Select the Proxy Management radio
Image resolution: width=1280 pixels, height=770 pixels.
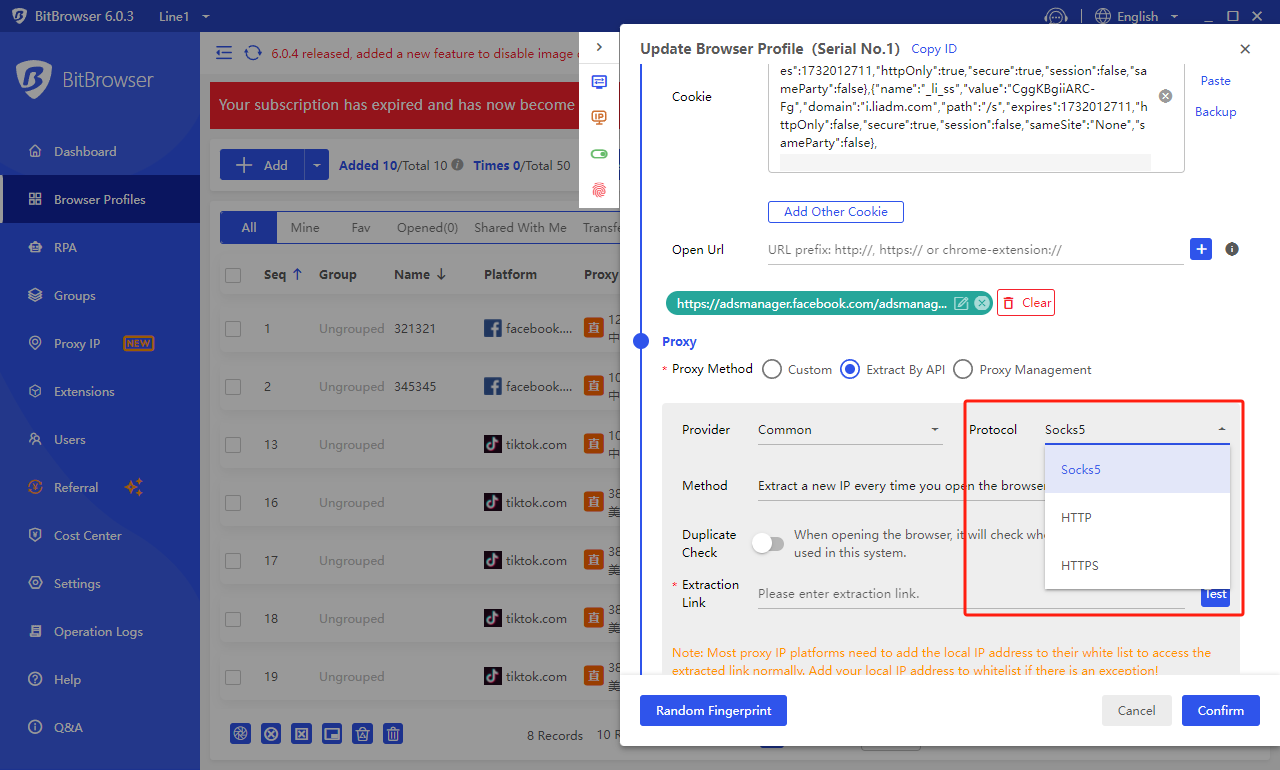click(x=963, y=369)
